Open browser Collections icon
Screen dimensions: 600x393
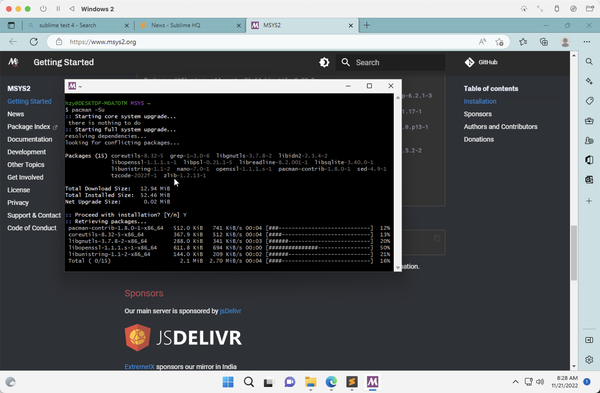click(x=544, y=42)
